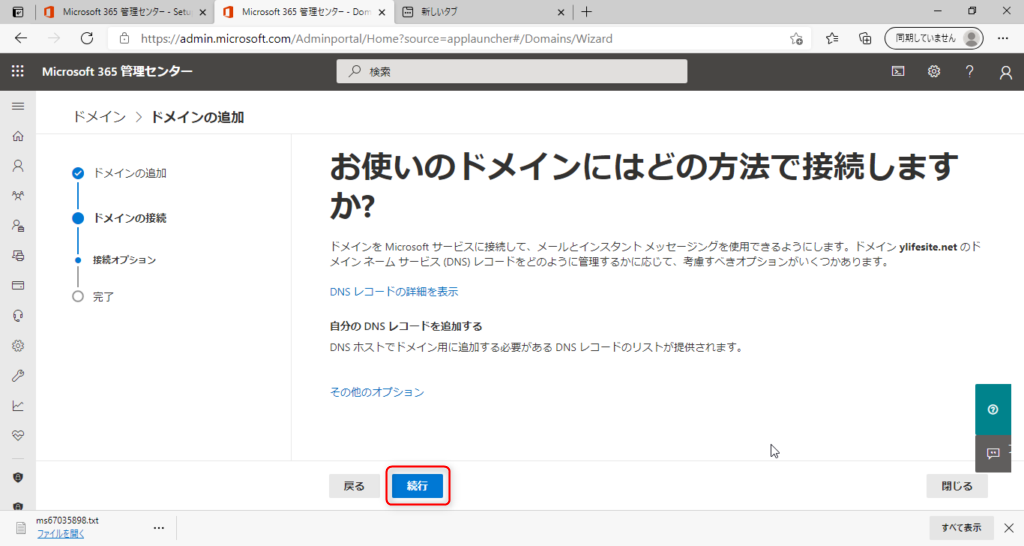1024x546 pixels.
Task: Close the downloads bar
Action: [x=1009, y=528]
